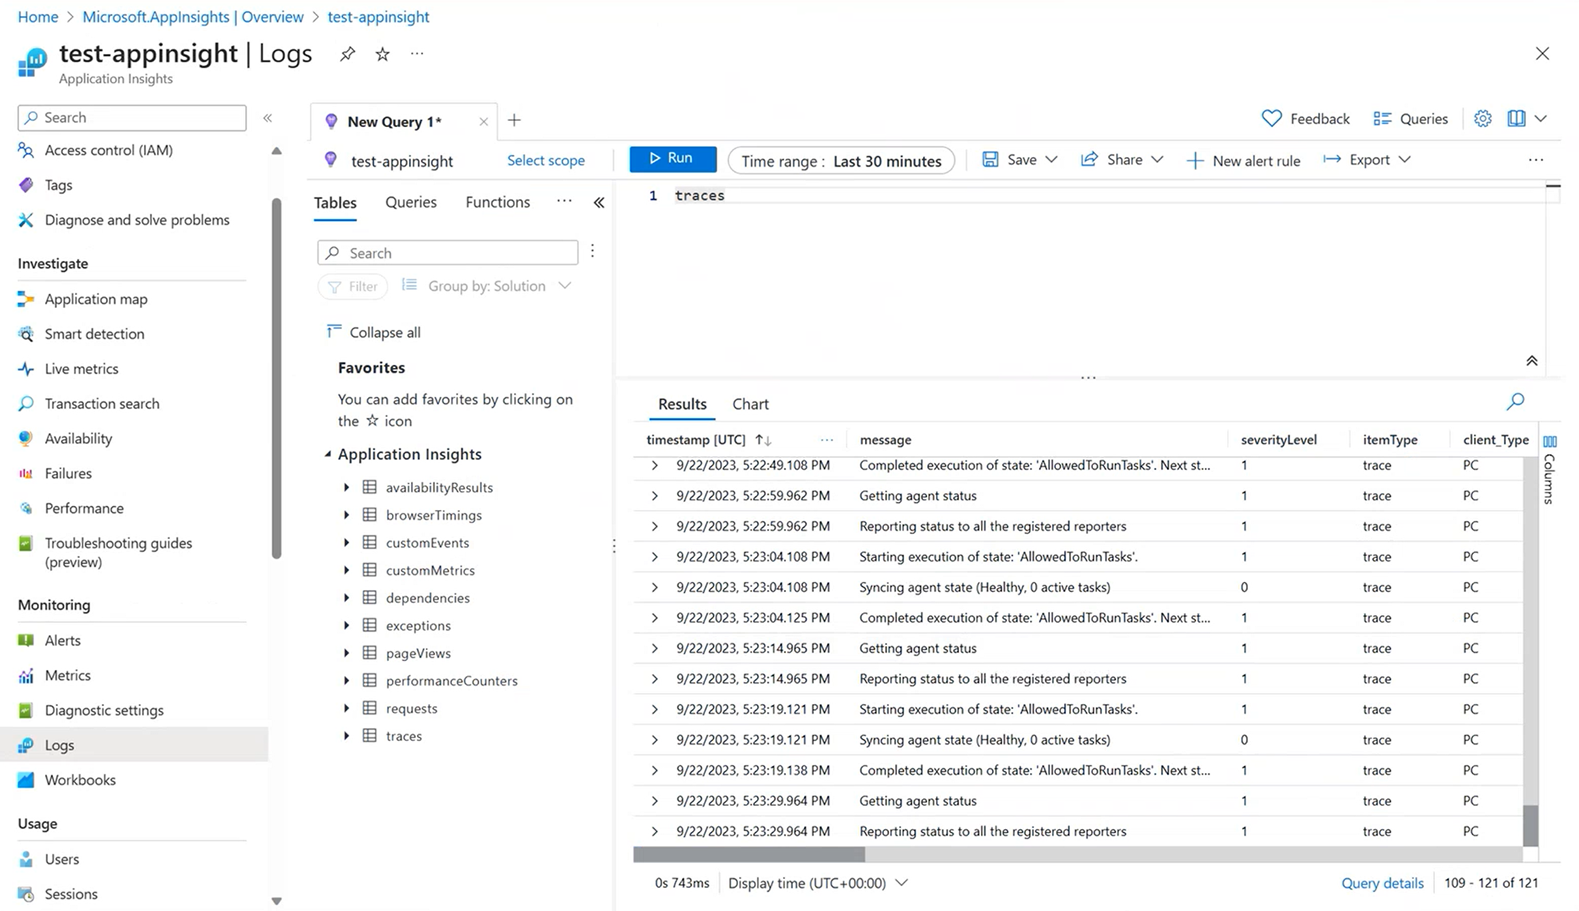Click the search magnifier in Results pane
Screen dimensions: 1579x911
[1515, 402]
